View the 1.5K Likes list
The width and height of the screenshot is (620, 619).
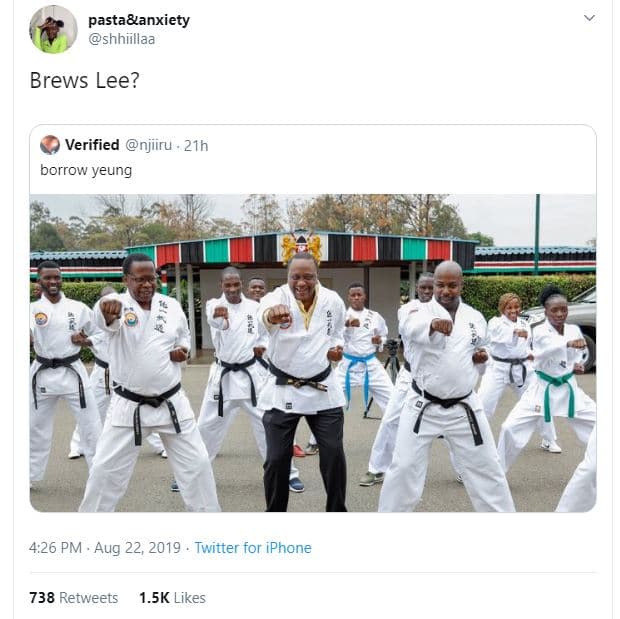[x=172, y=598]
